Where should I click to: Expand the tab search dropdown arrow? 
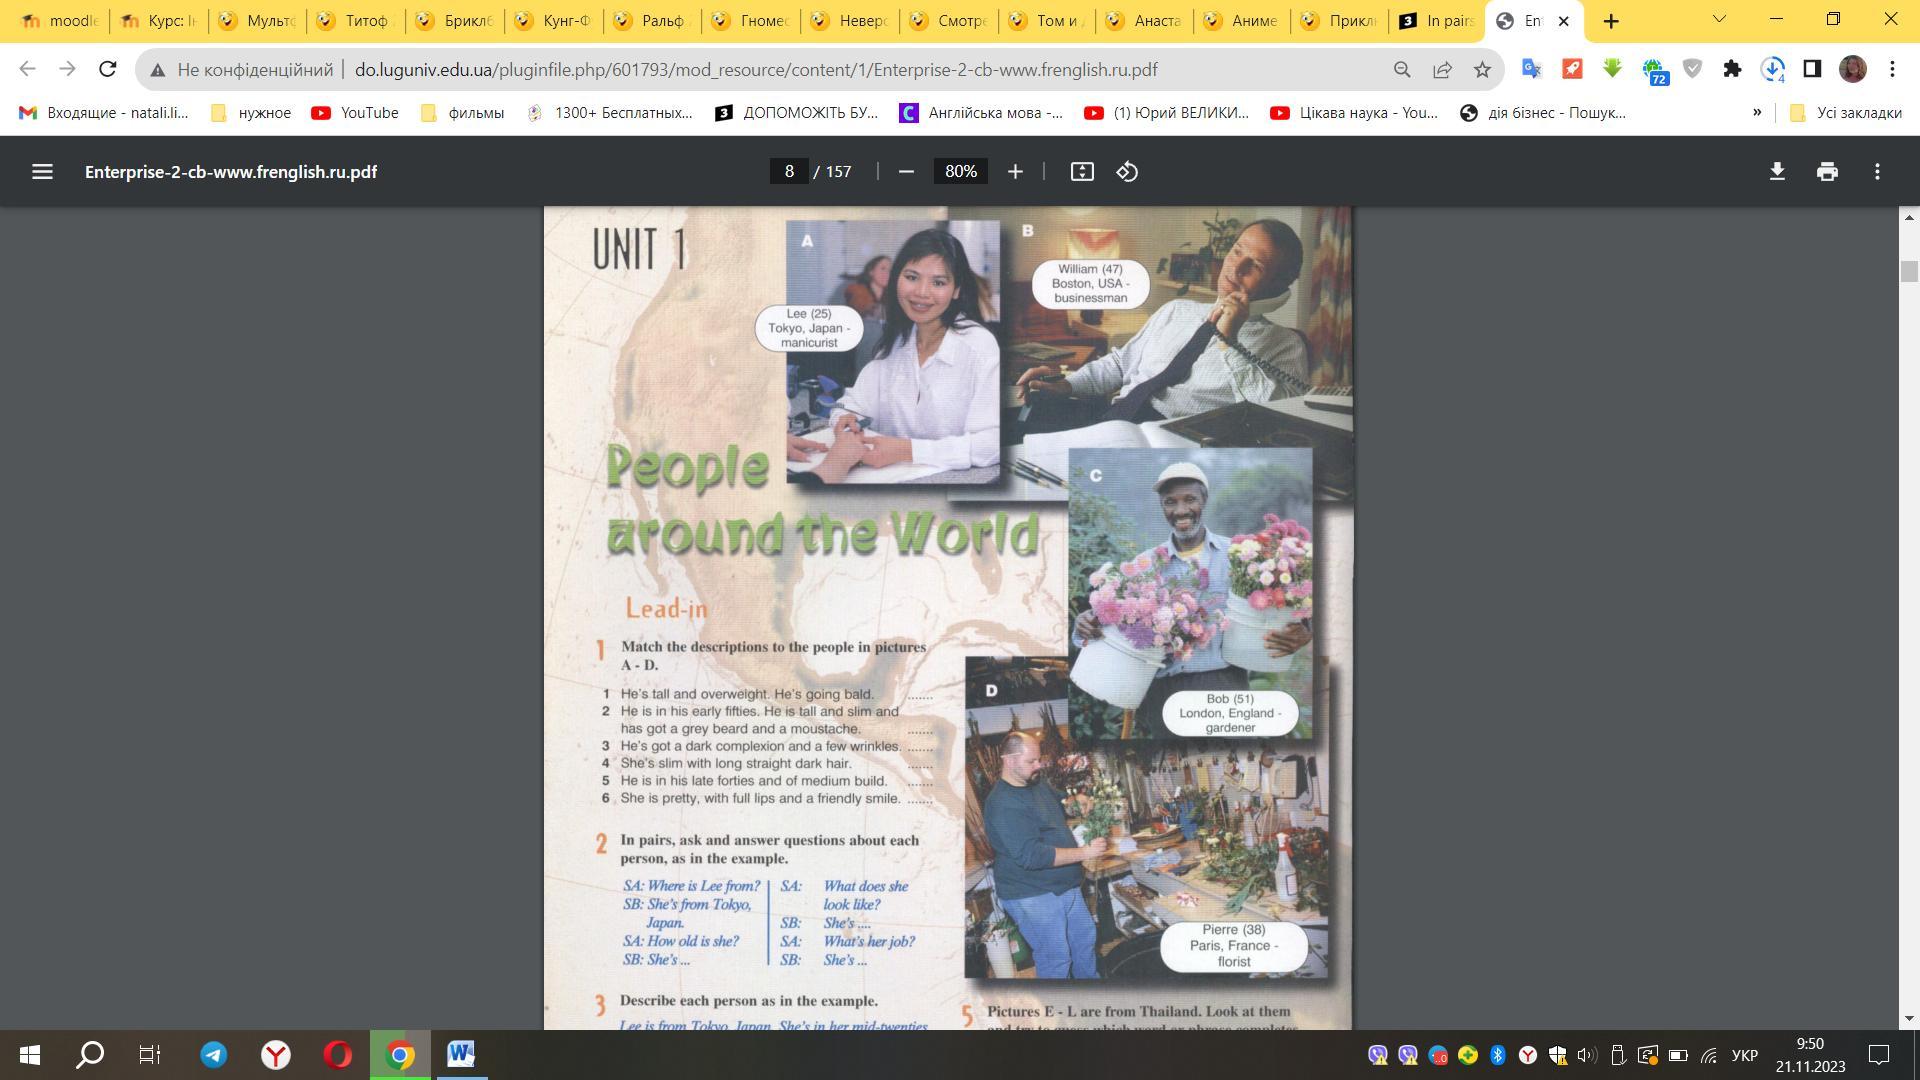coord(1719,19)
